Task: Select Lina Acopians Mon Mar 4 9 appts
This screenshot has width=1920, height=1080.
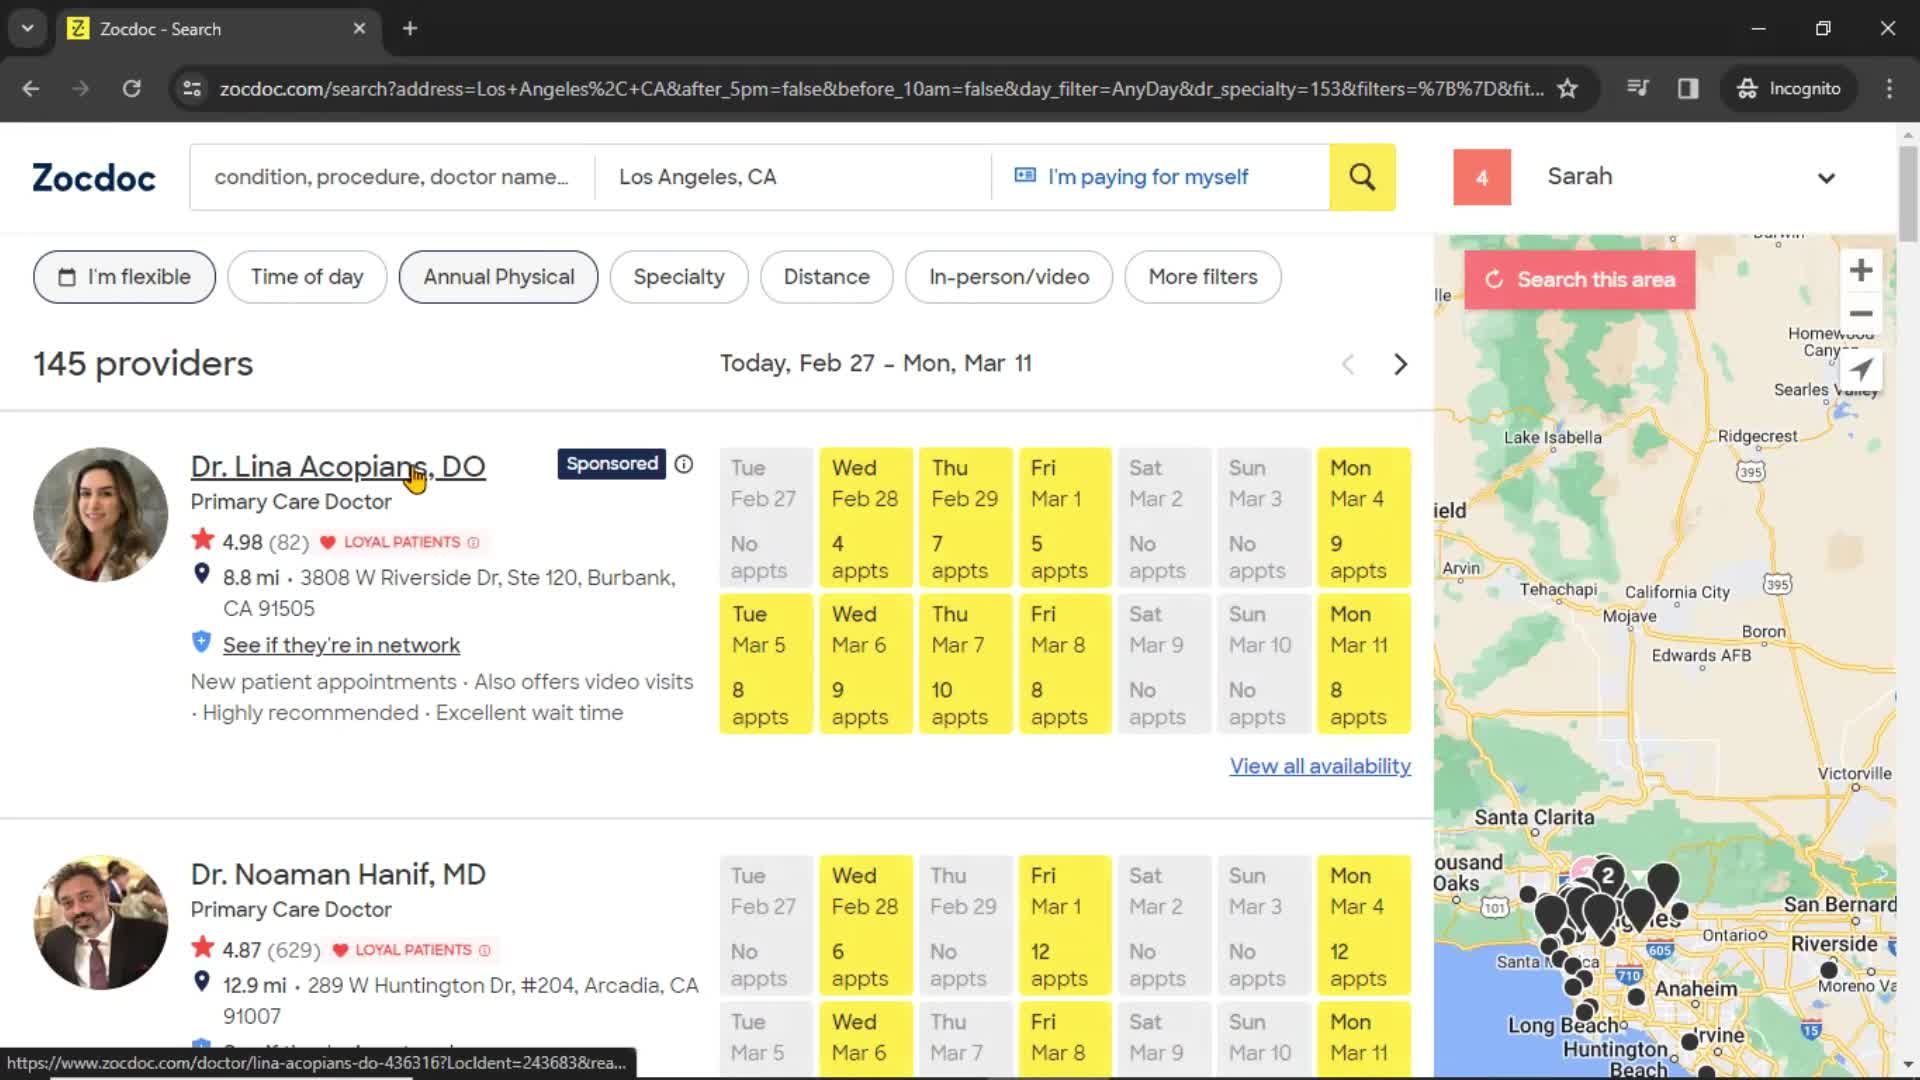Action: (x=1364, y=517)
